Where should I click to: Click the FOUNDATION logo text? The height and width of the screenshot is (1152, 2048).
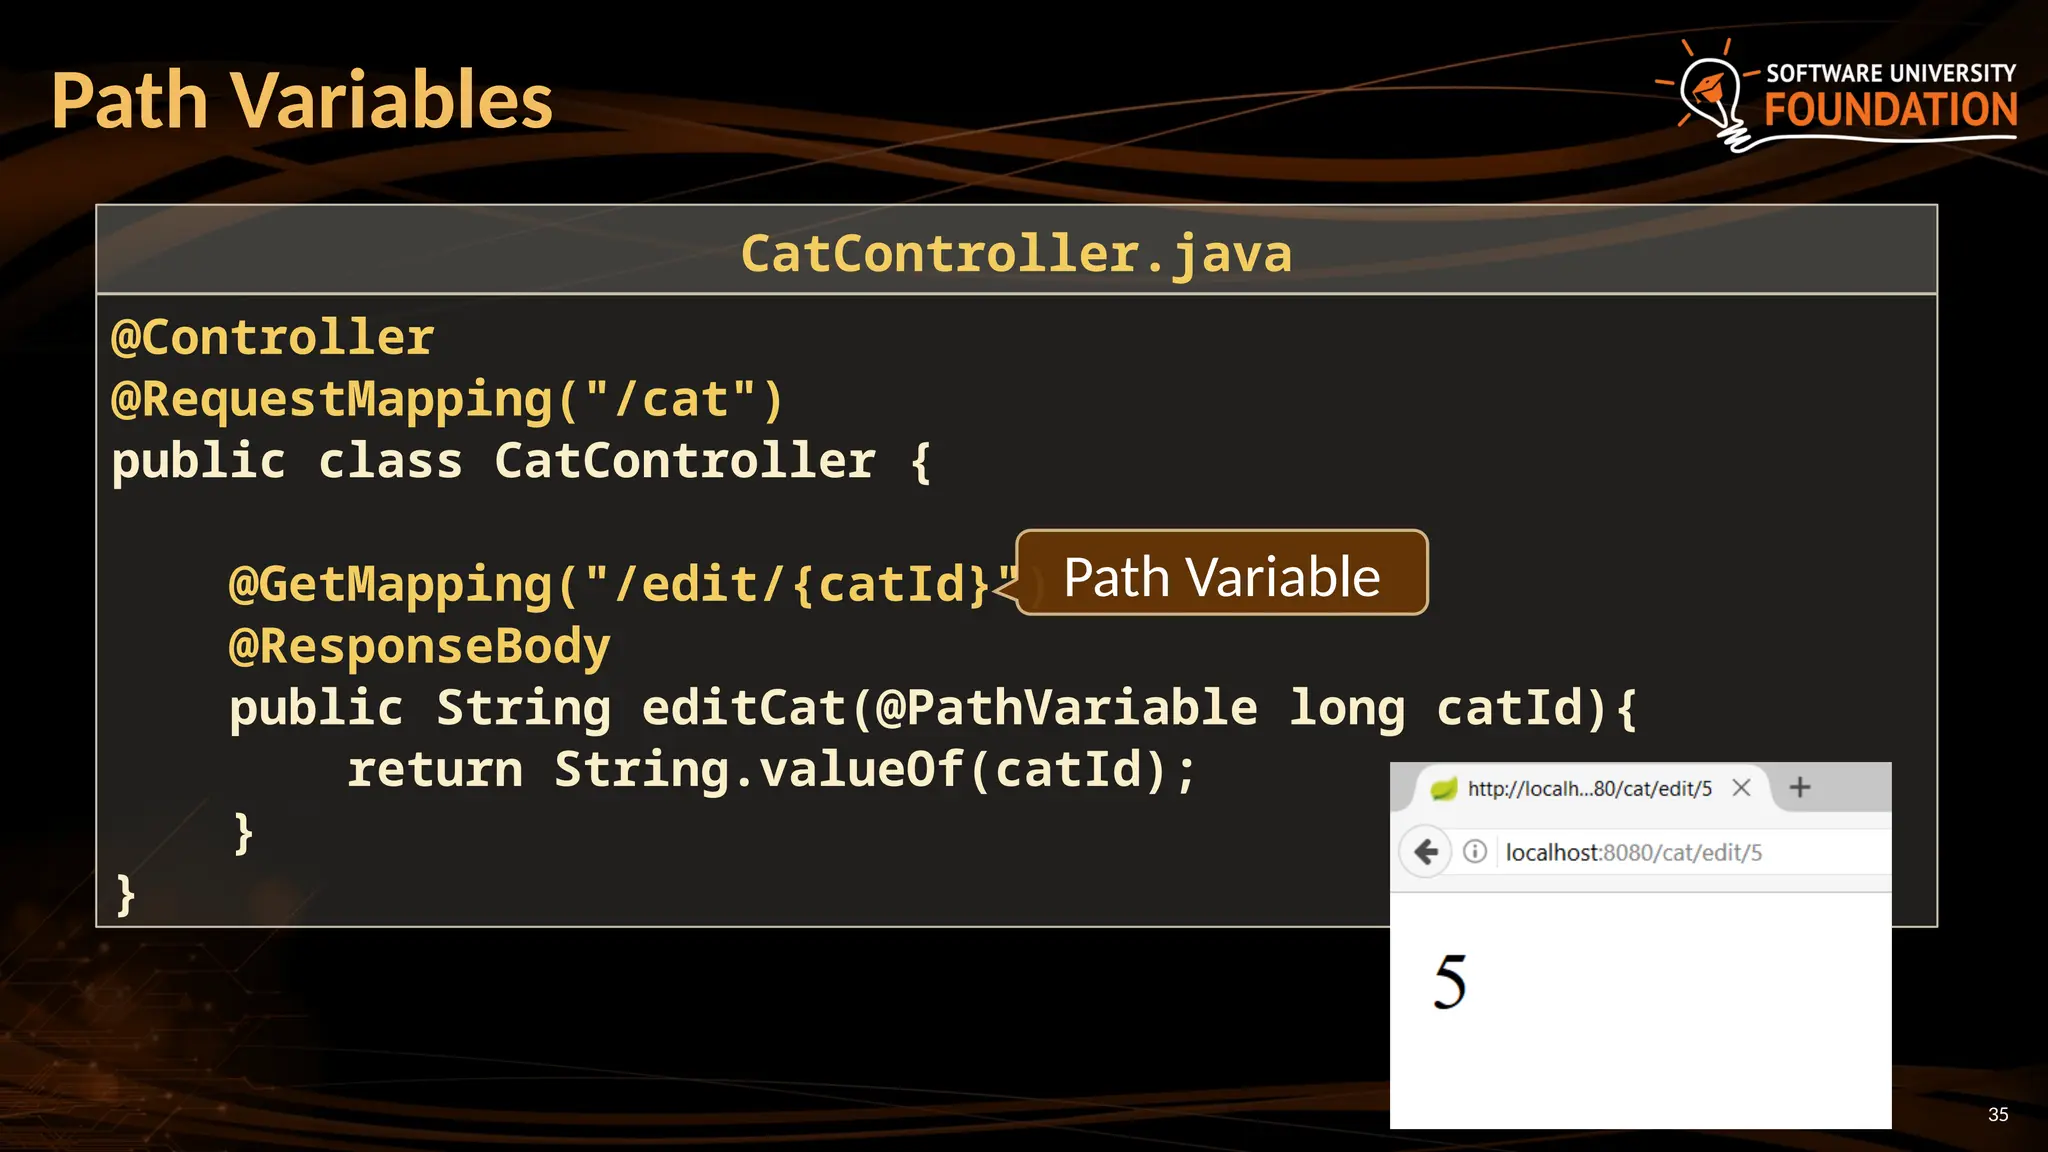pos(1890,110)
